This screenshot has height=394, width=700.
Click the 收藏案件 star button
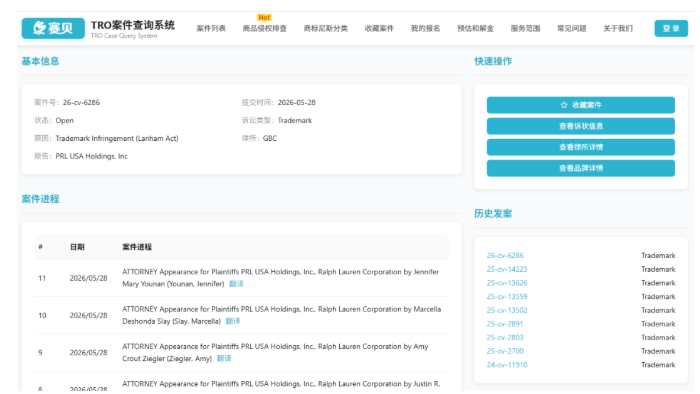(x=581, y=105)
